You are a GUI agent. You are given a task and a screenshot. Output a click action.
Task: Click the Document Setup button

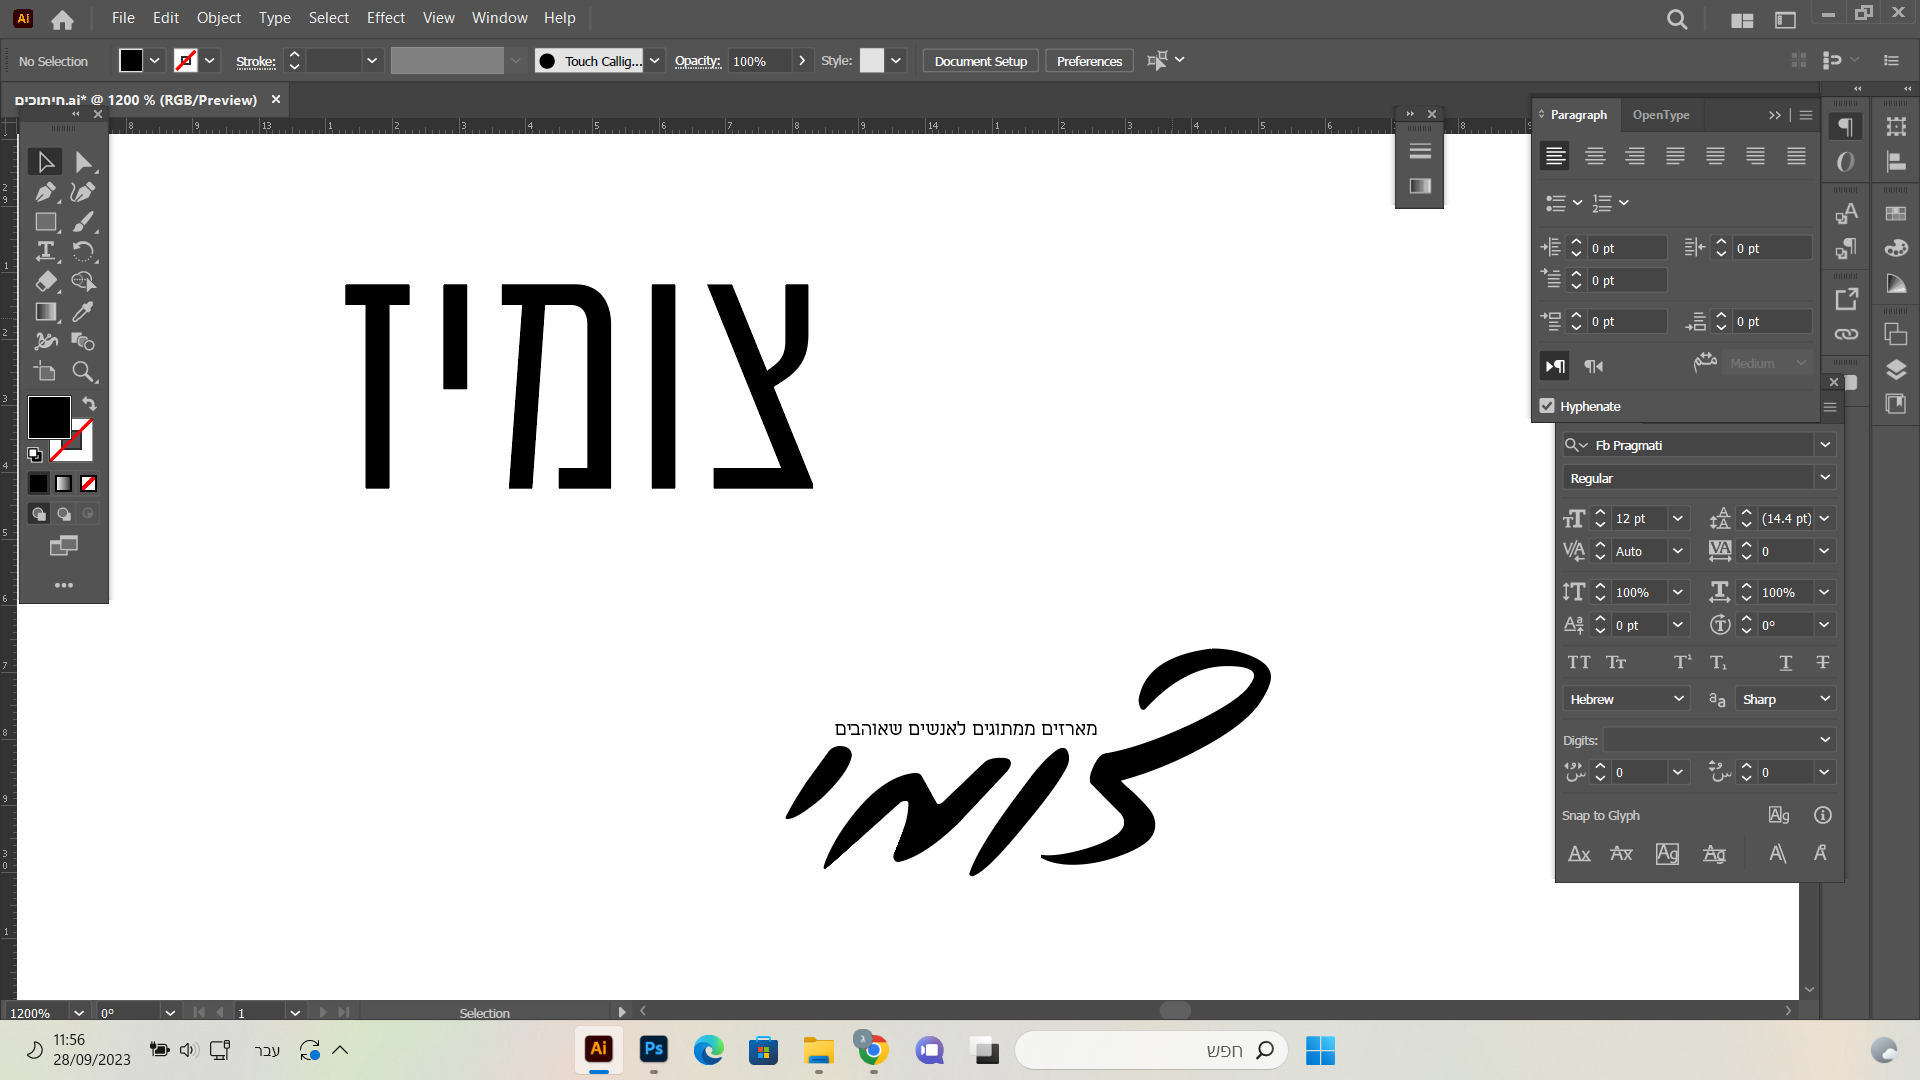tap(979, 60)
